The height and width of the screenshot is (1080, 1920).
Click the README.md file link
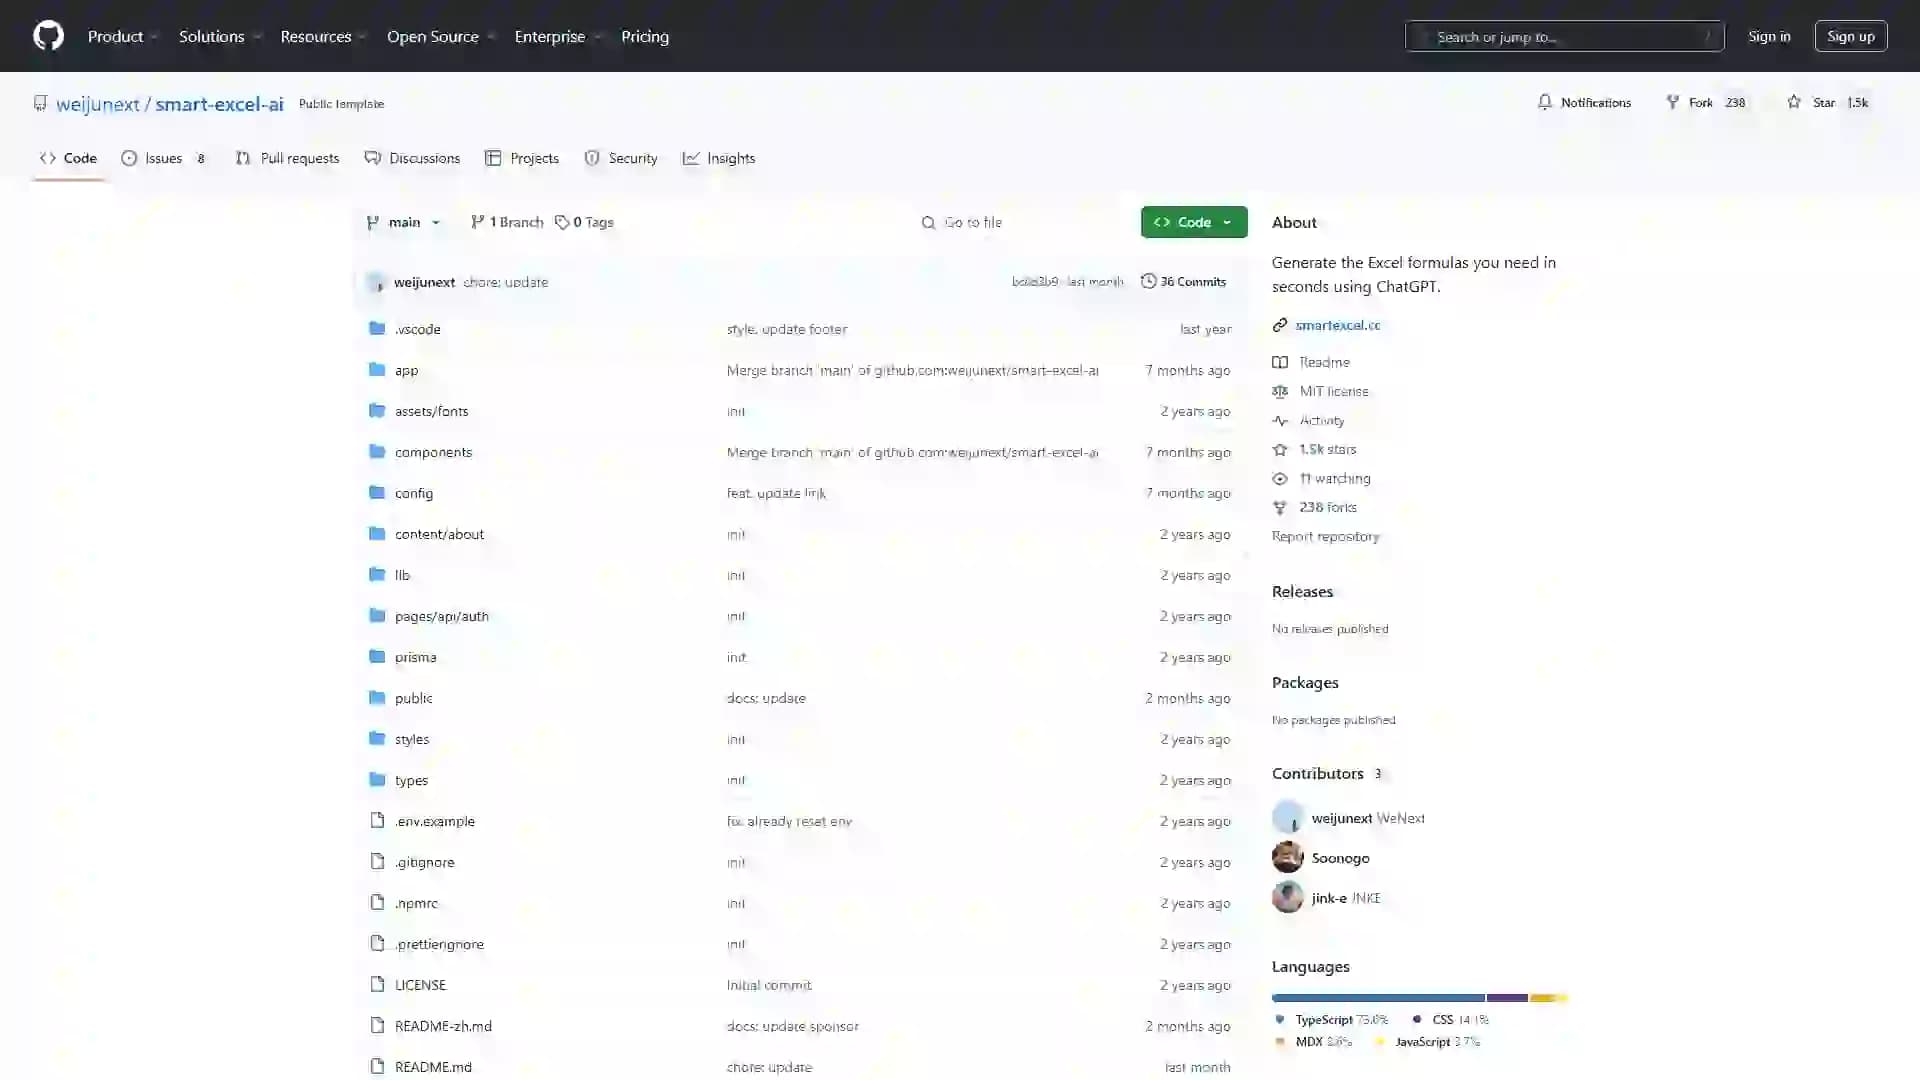[x=433, y=1065]
